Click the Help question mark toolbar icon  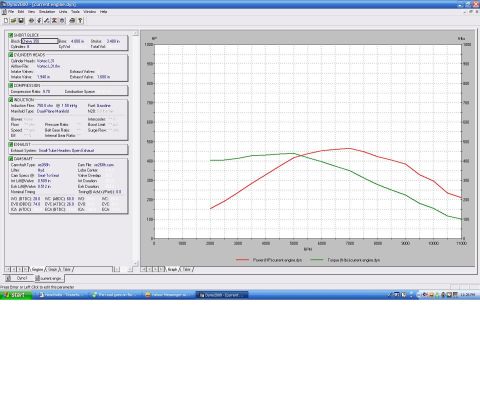pos(80,21)
